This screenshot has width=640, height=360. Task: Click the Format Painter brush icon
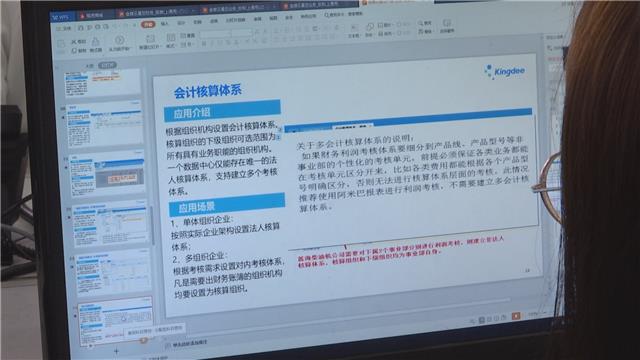tap(96, 42)
